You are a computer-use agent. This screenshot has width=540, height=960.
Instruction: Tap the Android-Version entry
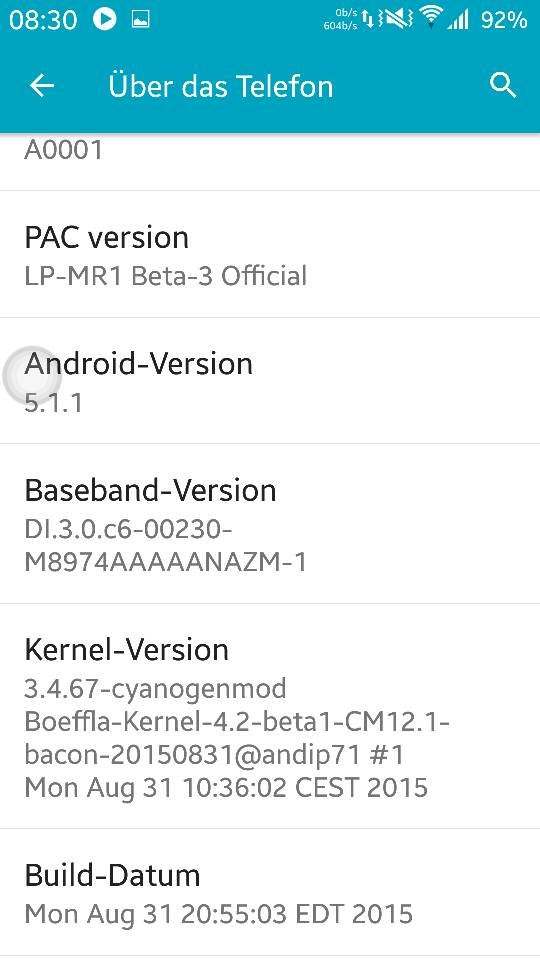[270, 381]
